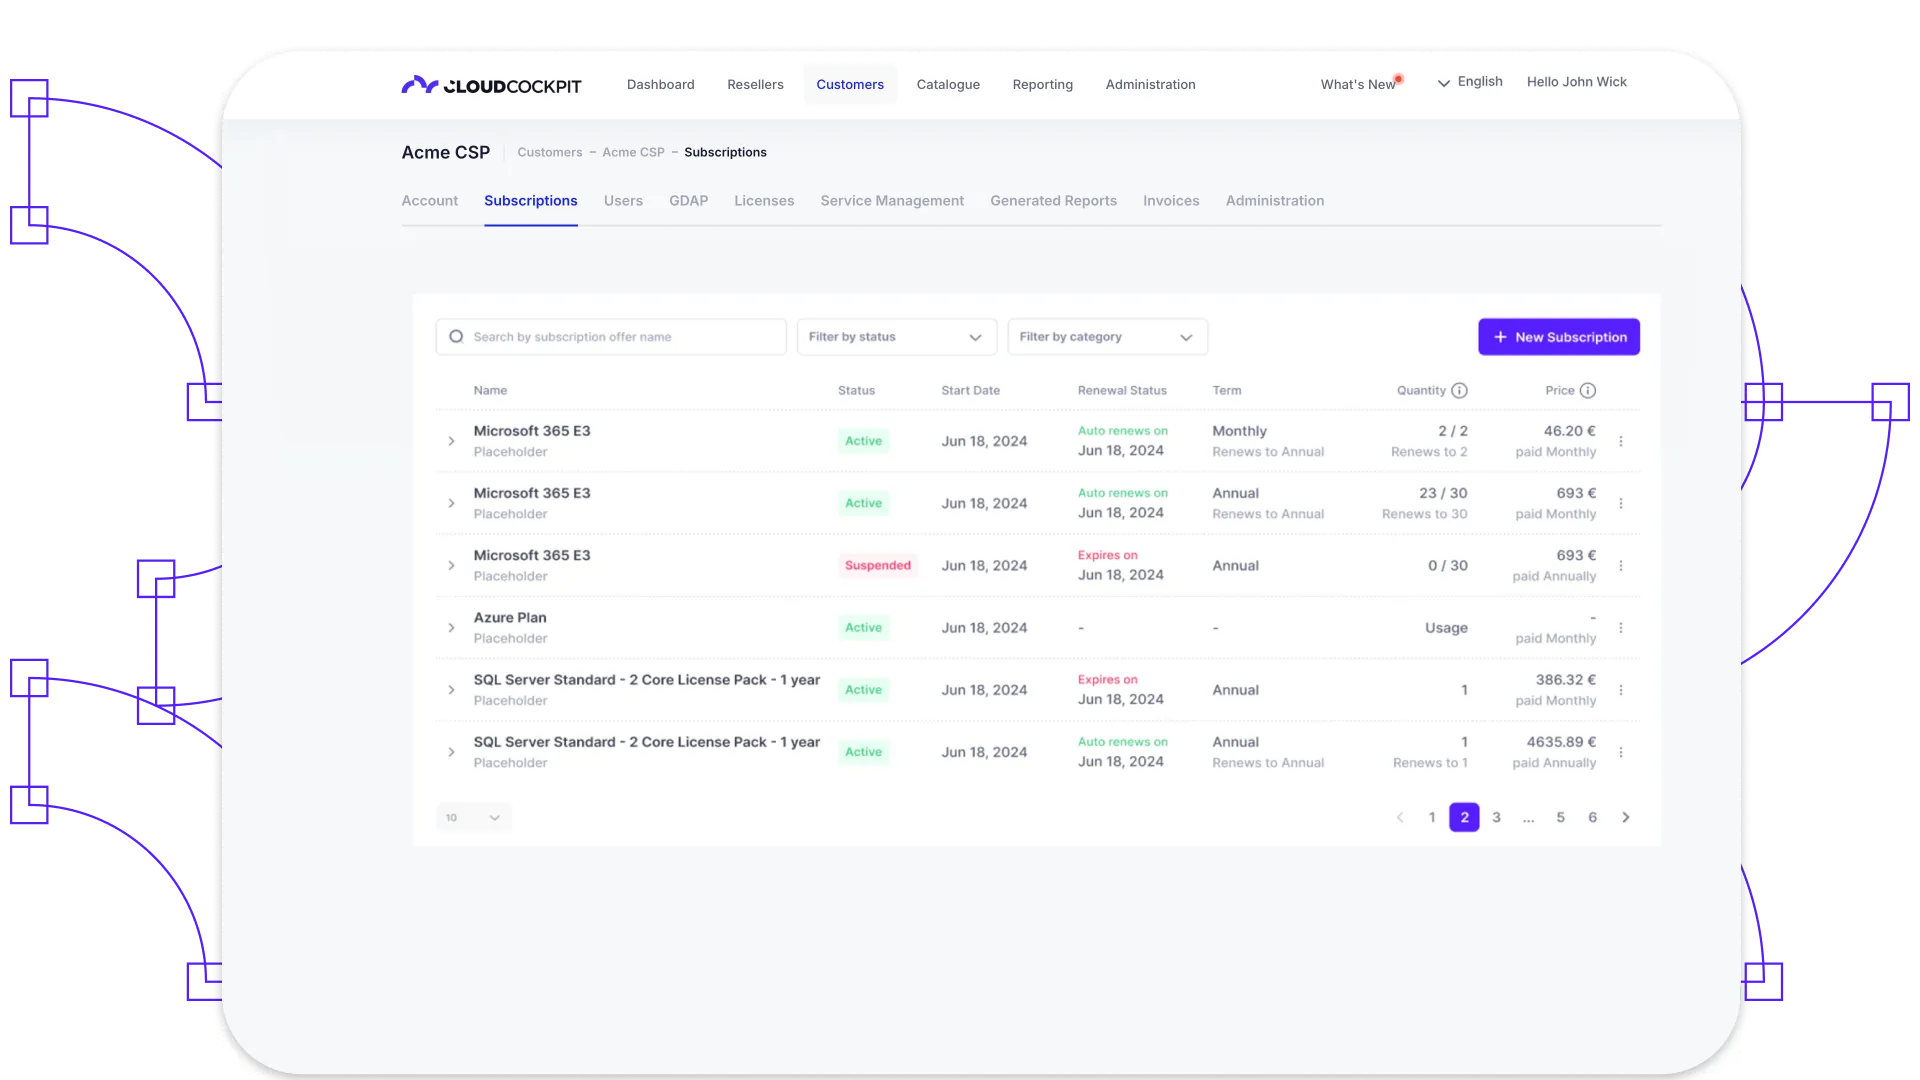Click the three-dot menu for Azure Plan

(1621, 626)
